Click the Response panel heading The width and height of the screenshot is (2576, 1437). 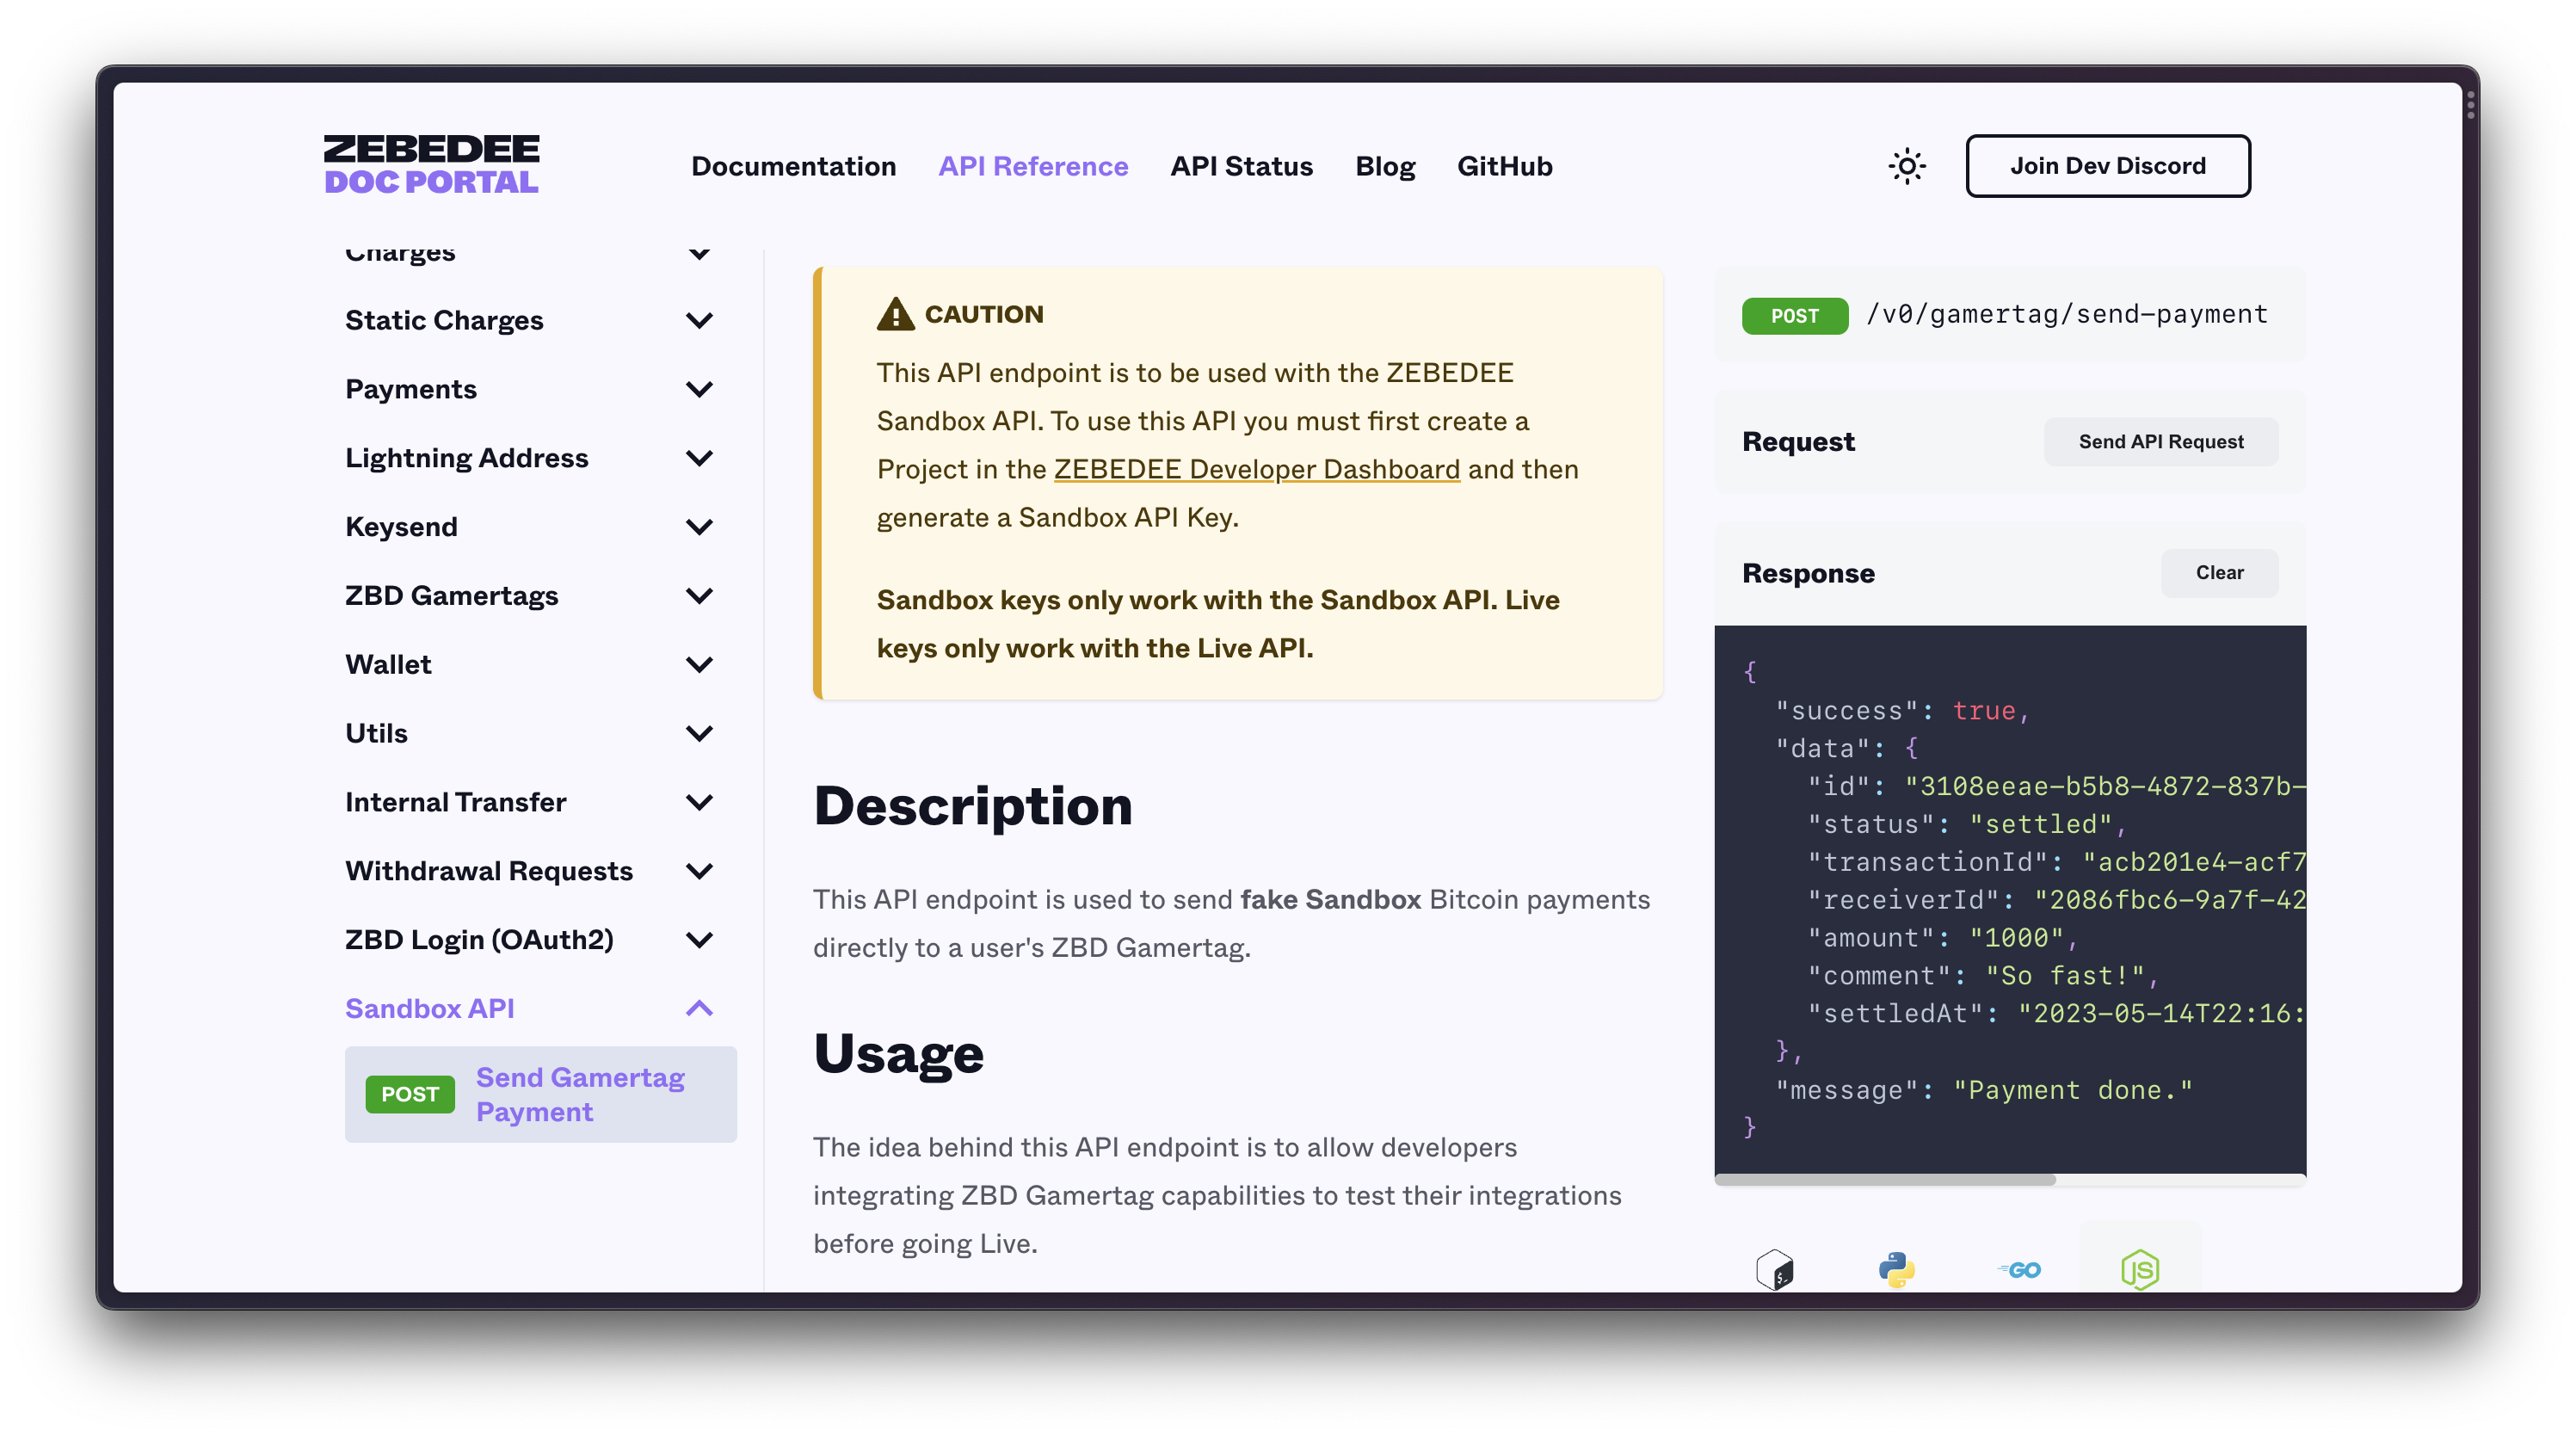tap(1807, 573)
